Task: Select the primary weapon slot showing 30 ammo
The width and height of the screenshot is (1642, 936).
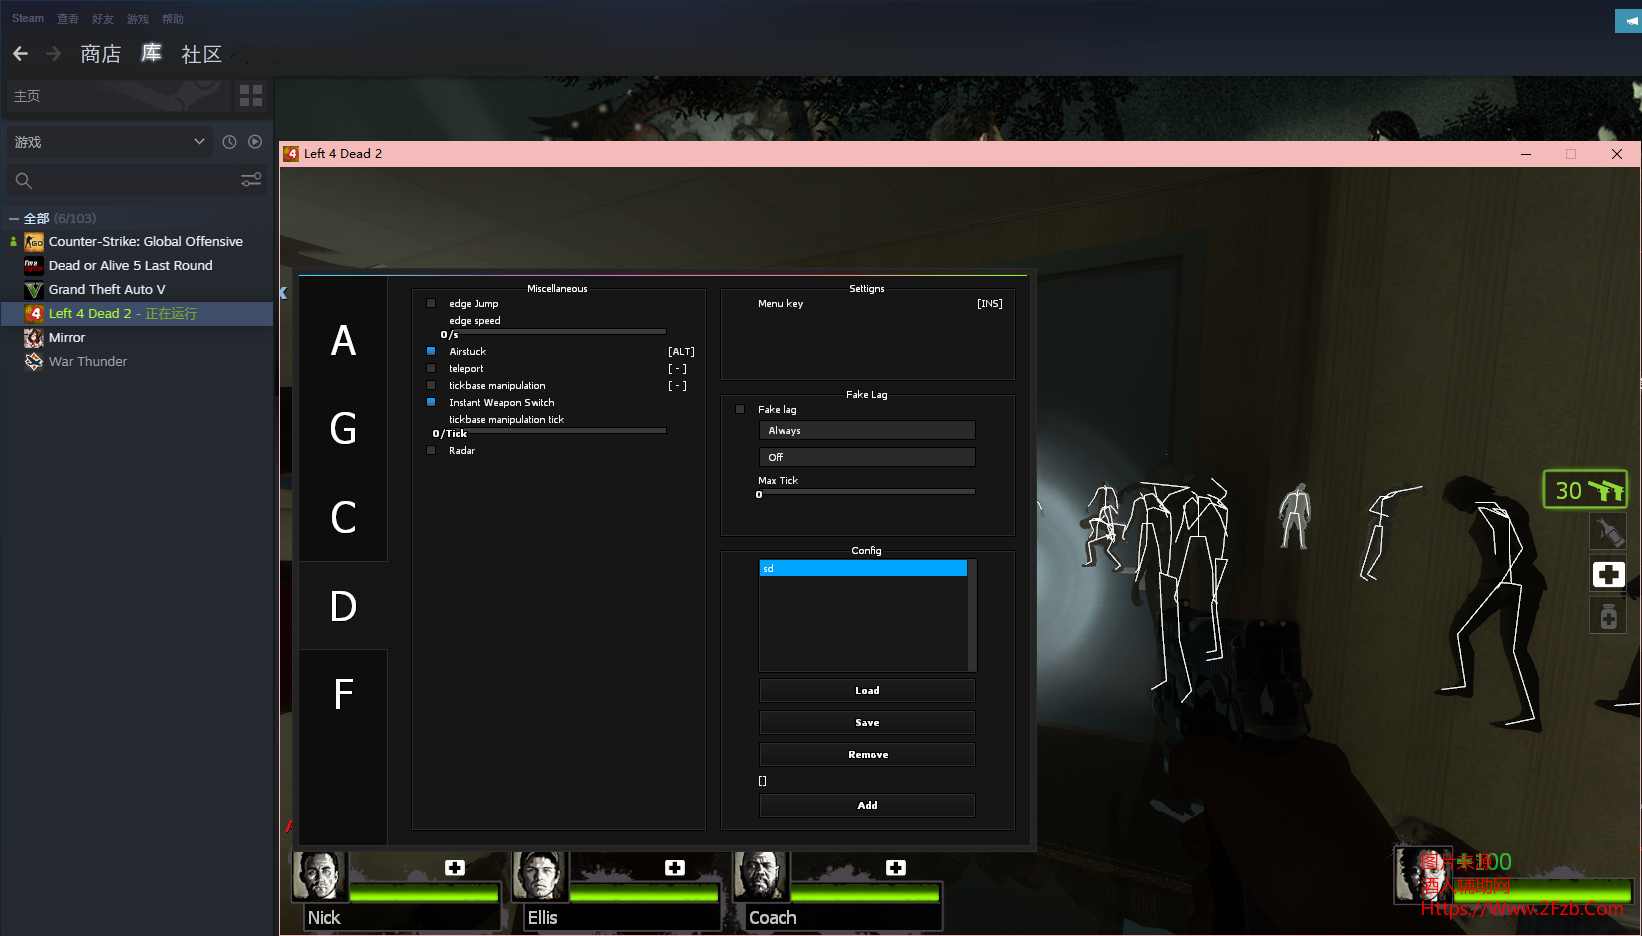Action: click(x=1586, y=490)
